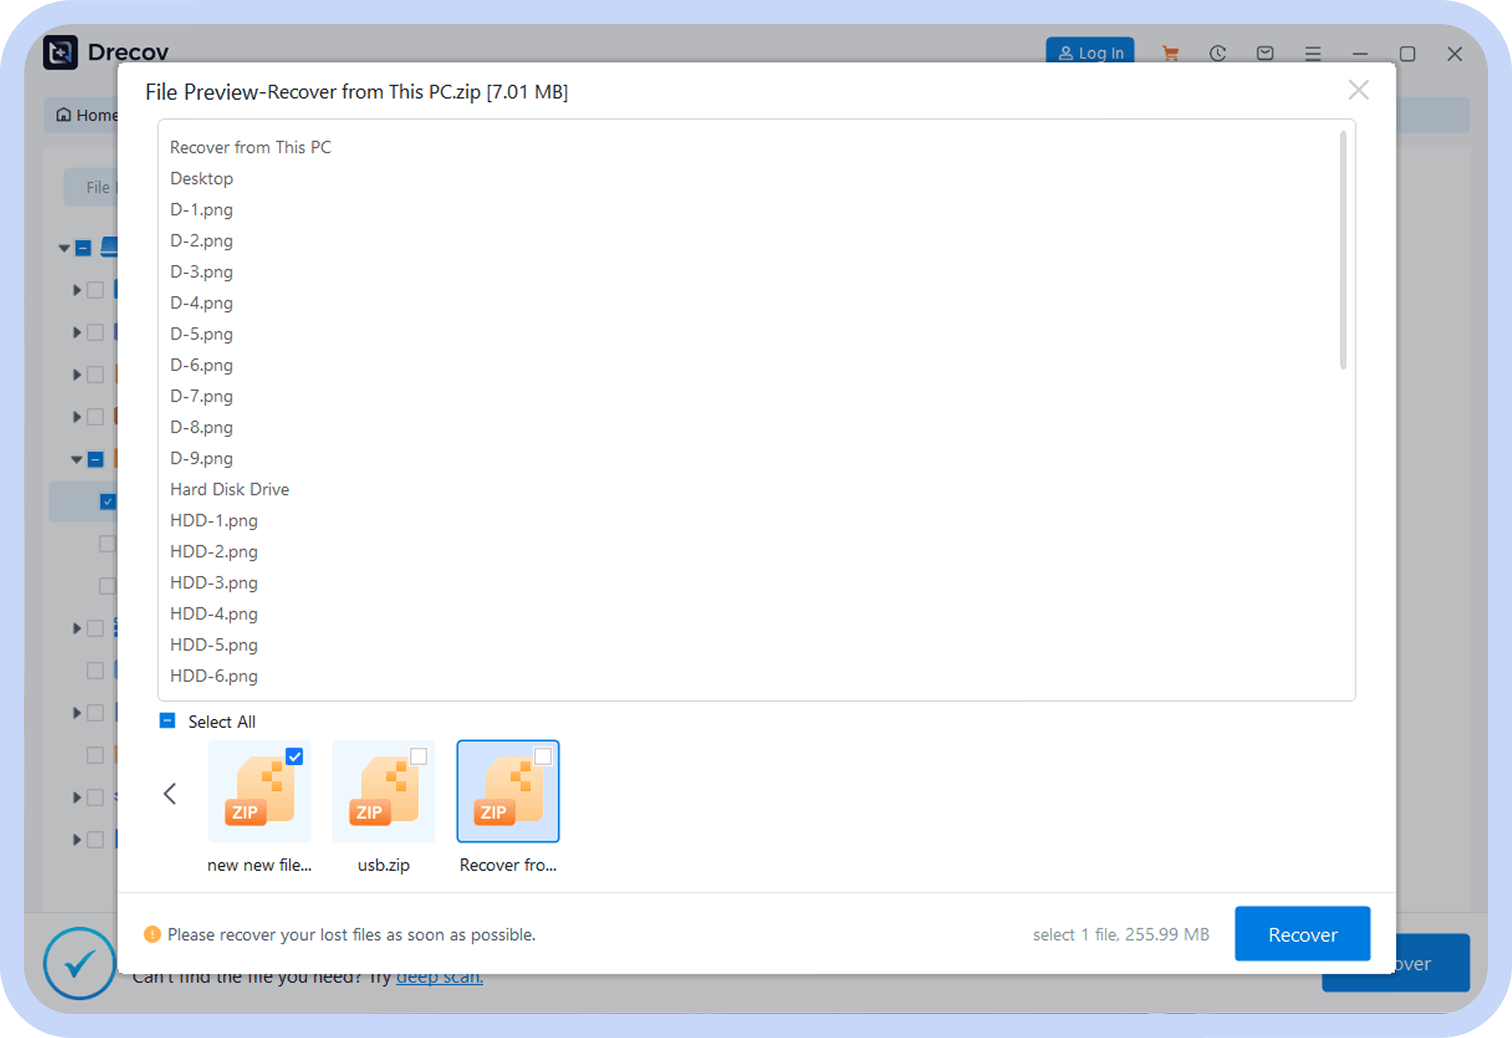Click the Drecov logo icon

pos(60,52)
